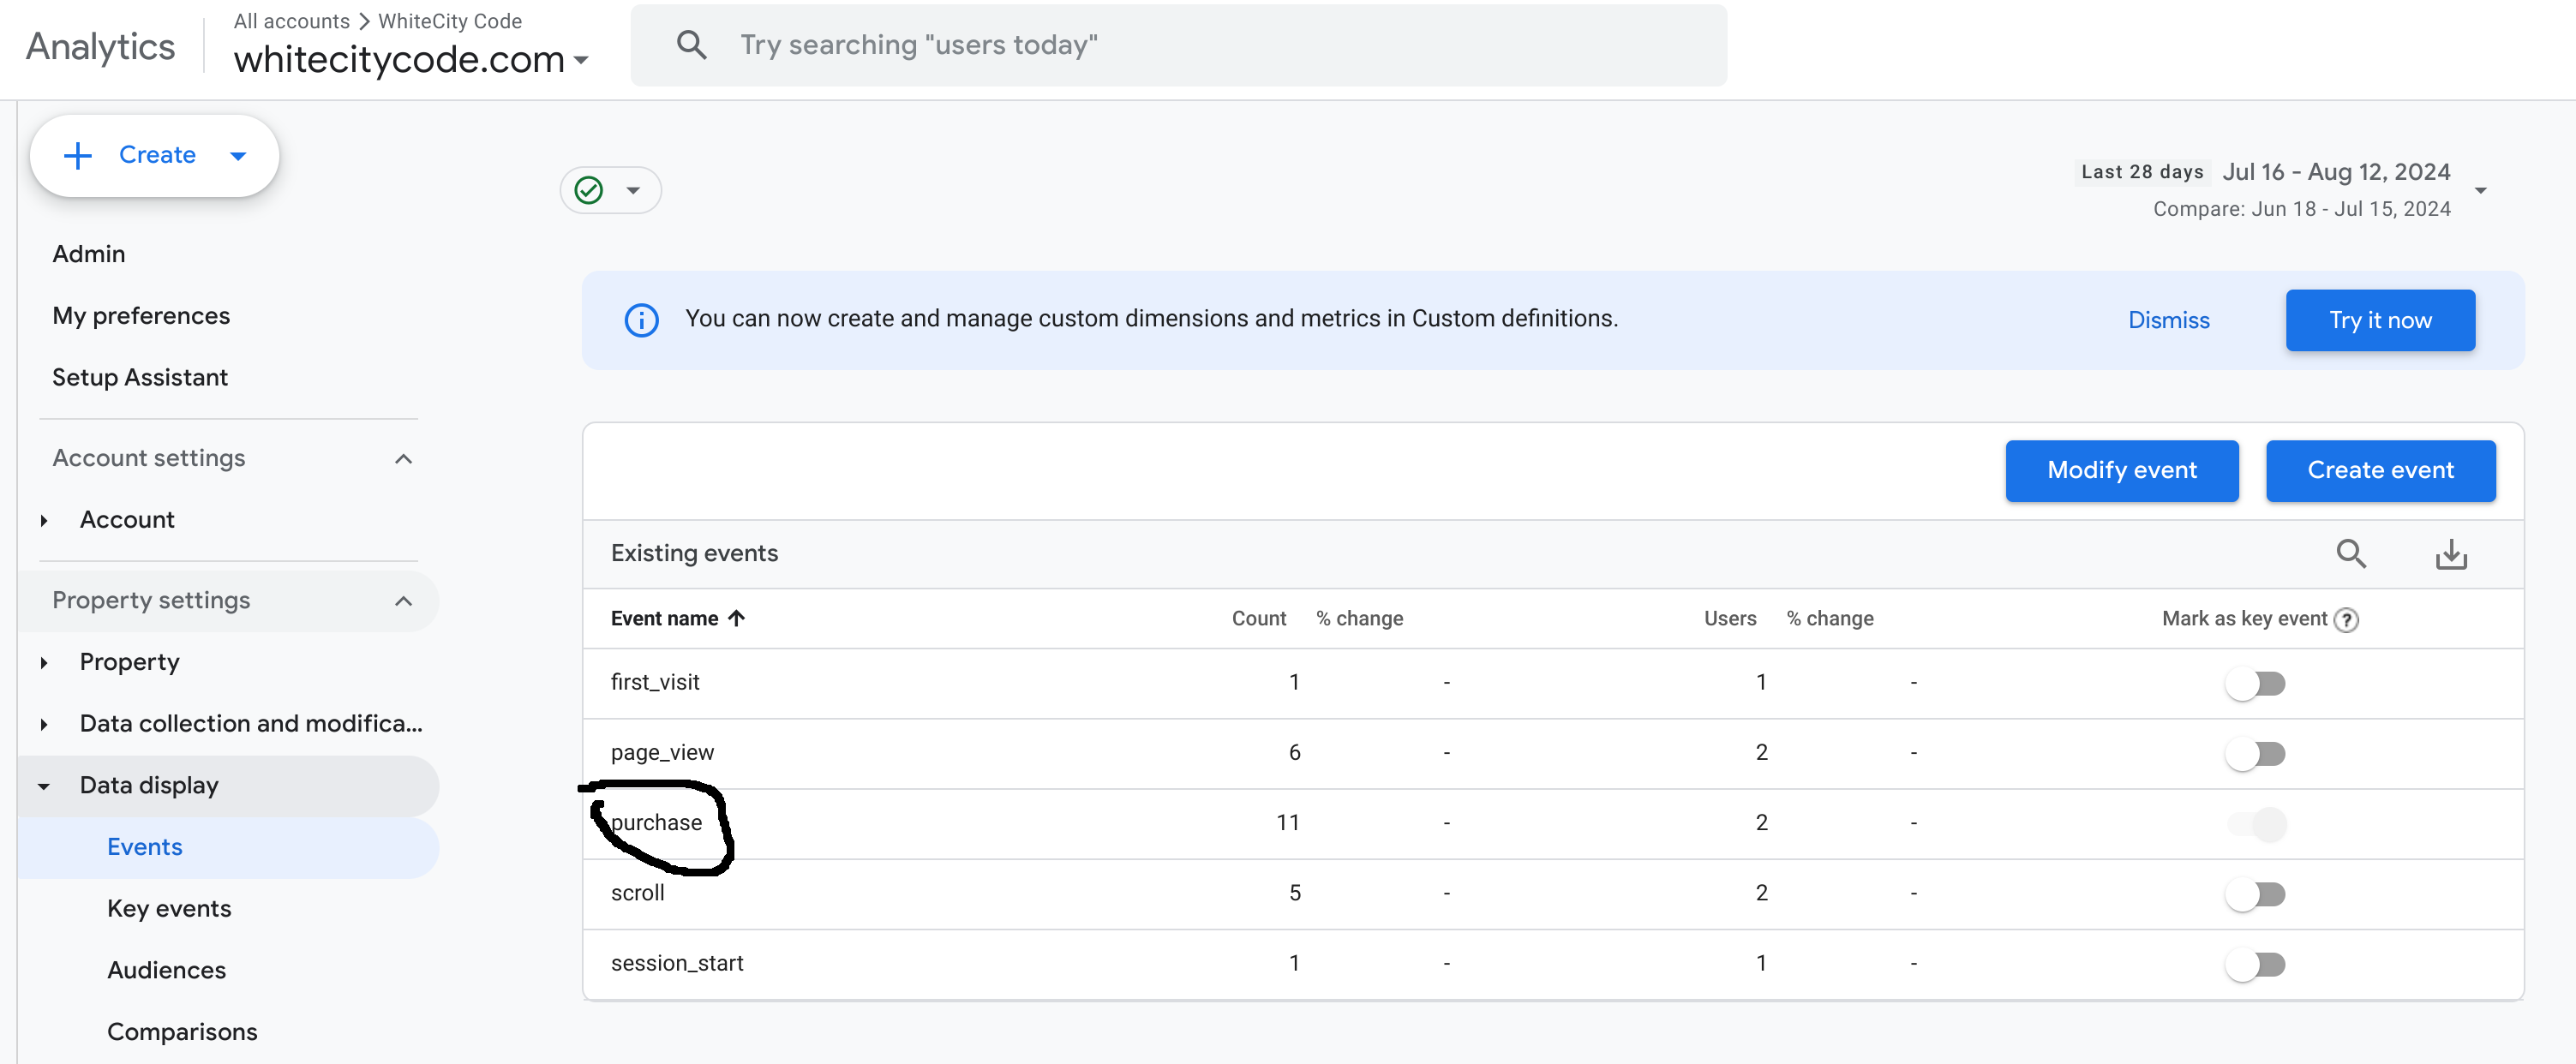Focus the search field 'Try searching users today'

1178,45
